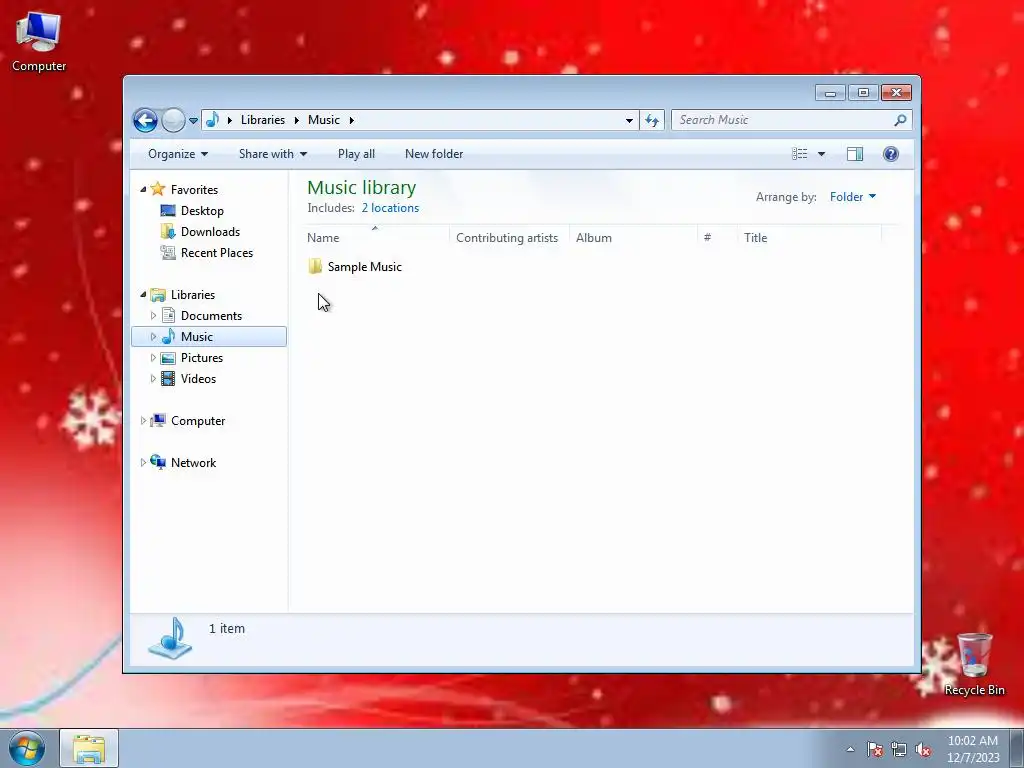
Task: Click the Libraries folder icon in sidebar
Action: pyautogui.click(x=157, y=295)
